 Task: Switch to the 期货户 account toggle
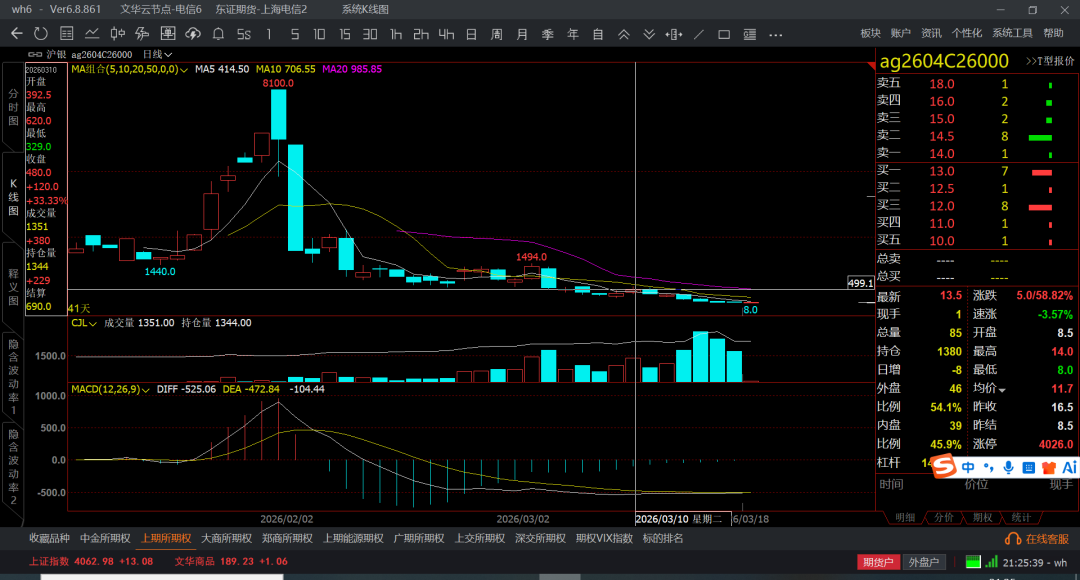877,562
